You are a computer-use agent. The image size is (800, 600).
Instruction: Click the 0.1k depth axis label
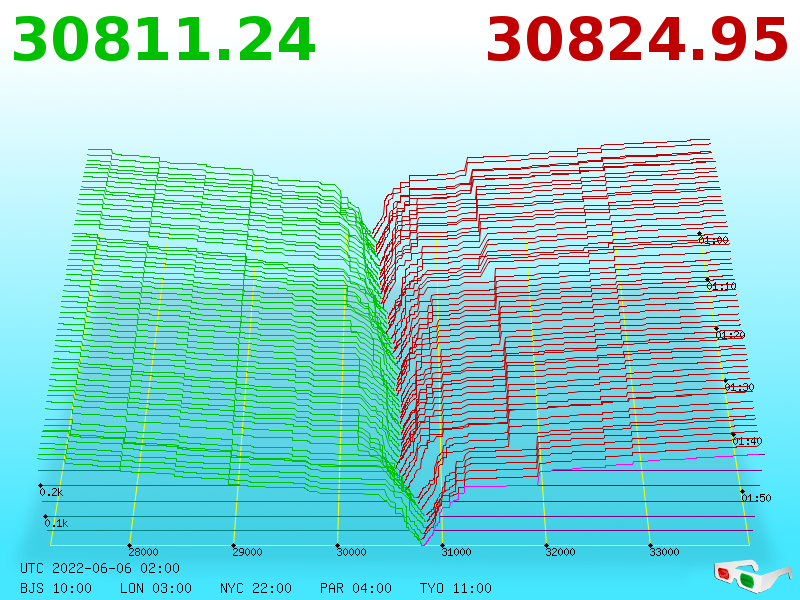56,523
